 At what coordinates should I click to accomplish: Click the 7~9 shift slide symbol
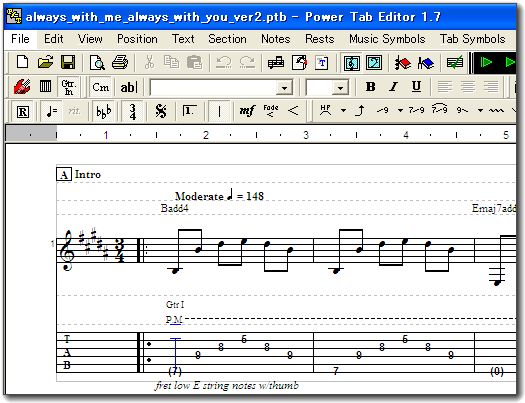point(416,110)
